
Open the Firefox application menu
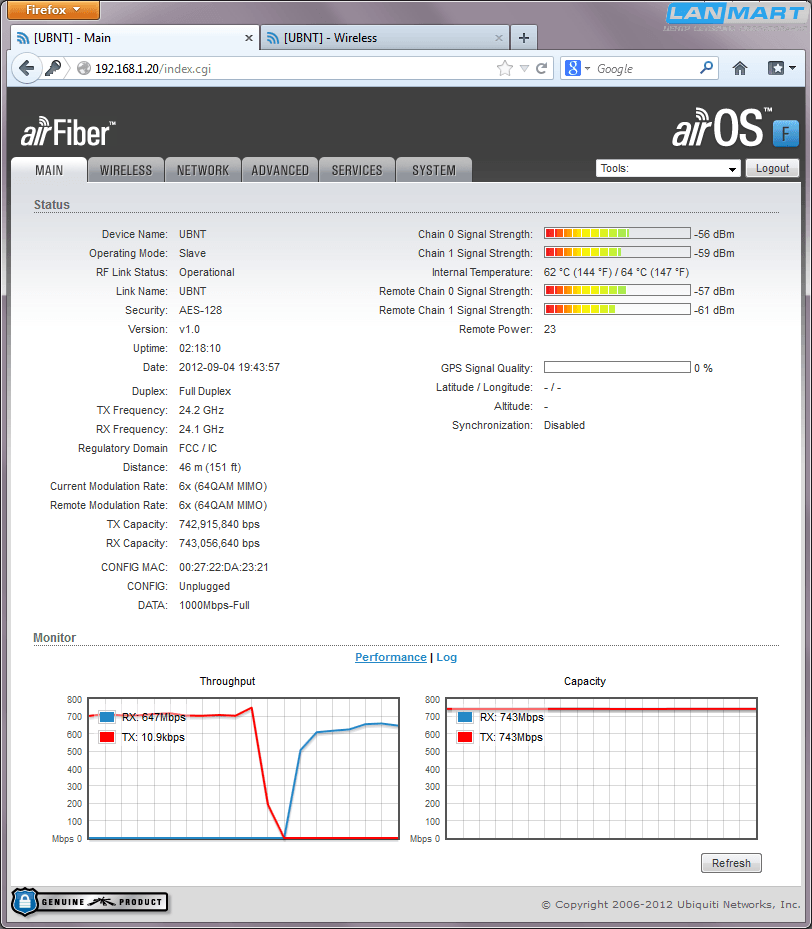[x=53, y=9]
